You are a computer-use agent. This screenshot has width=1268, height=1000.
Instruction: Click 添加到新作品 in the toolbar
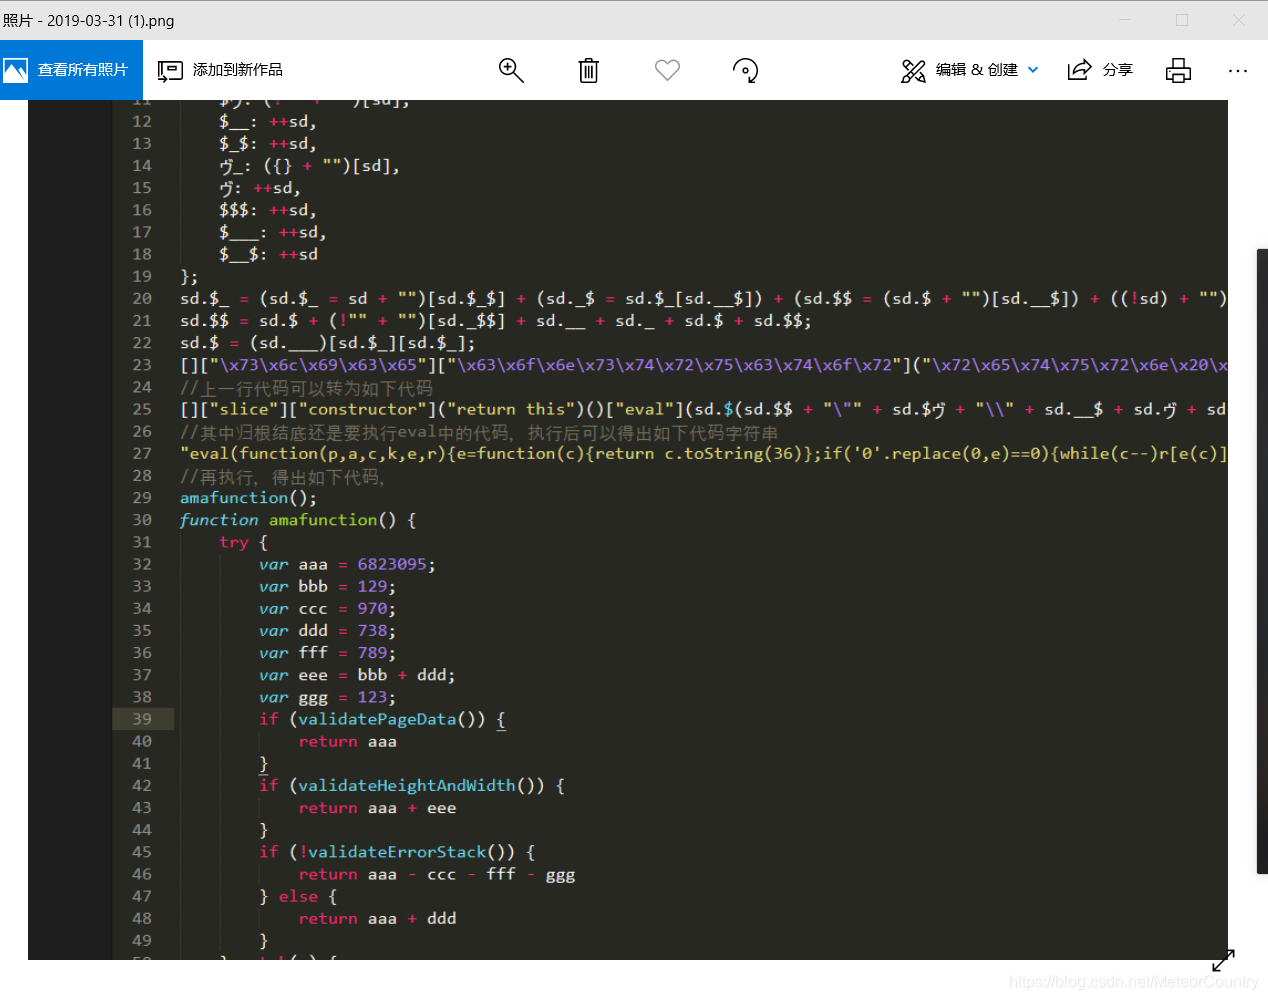pos(220,70)
